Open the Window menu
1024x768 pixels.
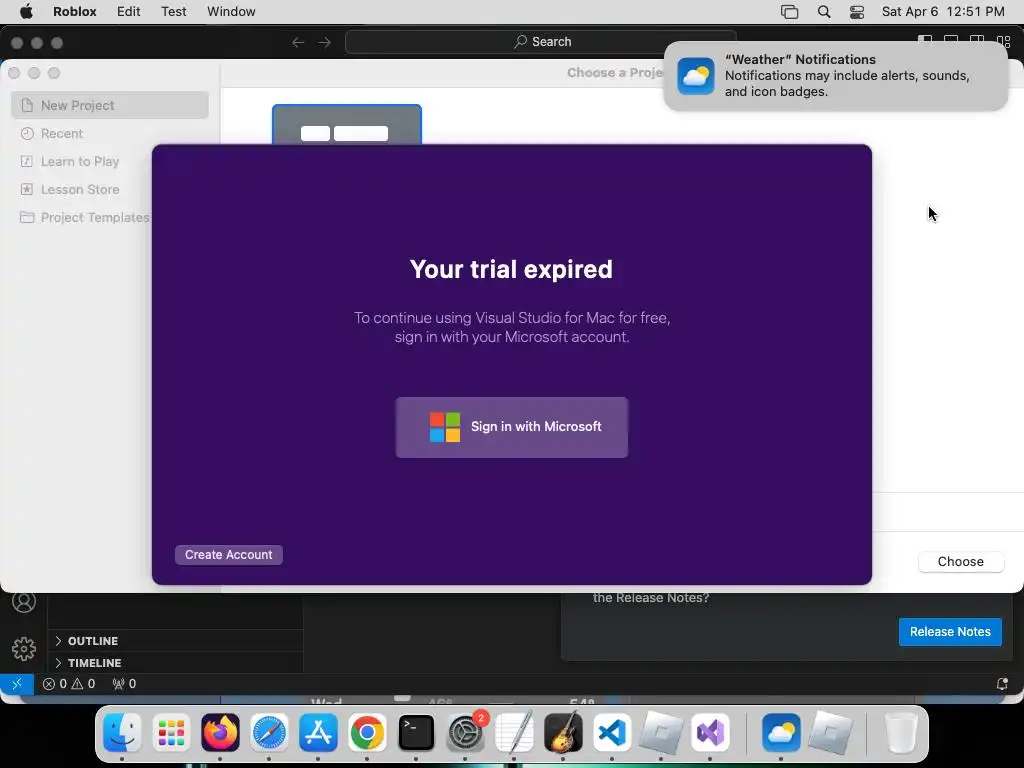coord(231,12)
